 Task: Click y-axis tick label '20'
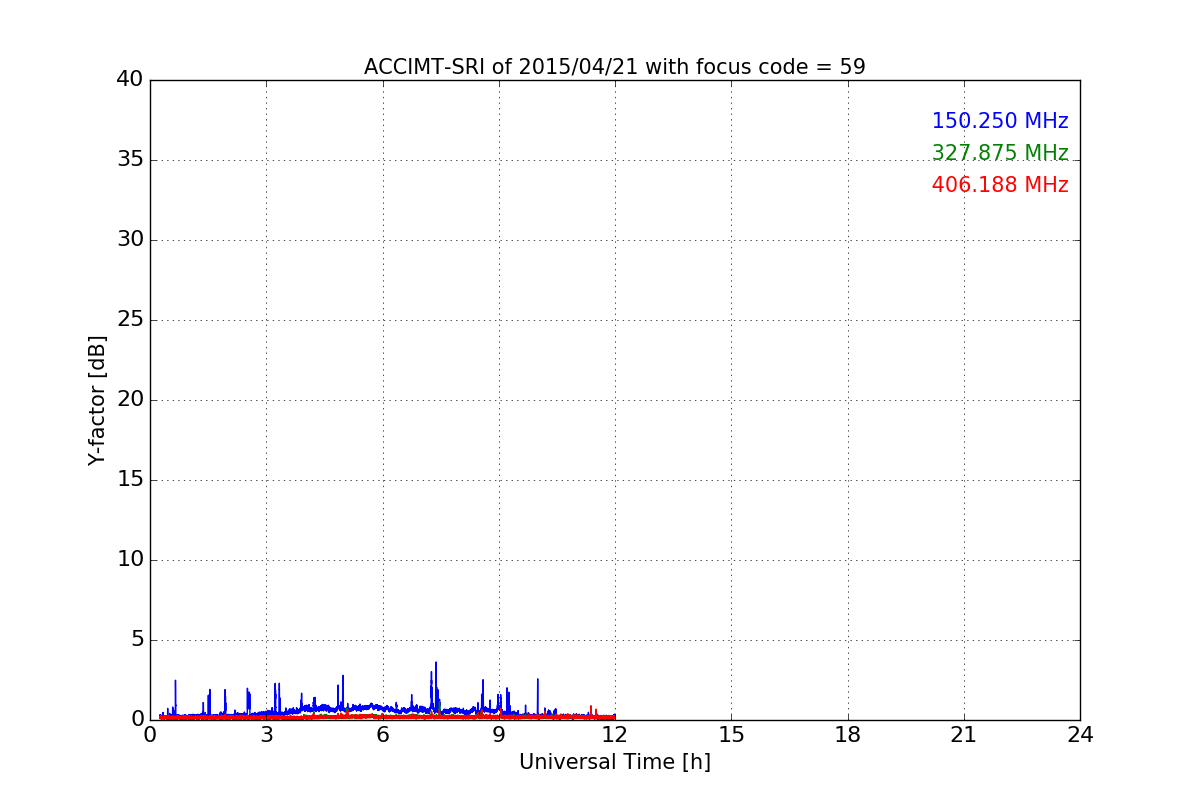click(130, 400)
